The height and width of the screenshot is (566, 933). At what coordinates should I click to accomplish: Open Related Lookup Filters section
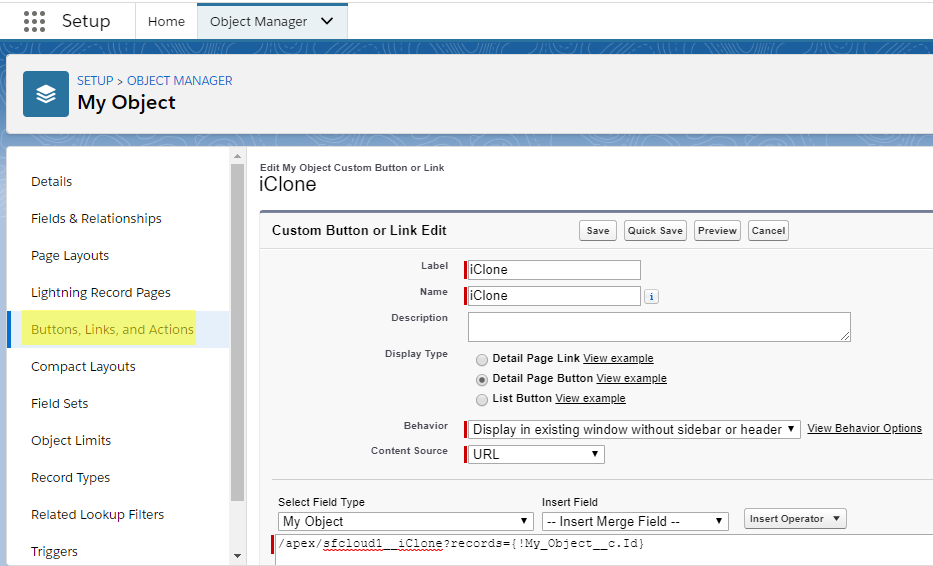98,514
